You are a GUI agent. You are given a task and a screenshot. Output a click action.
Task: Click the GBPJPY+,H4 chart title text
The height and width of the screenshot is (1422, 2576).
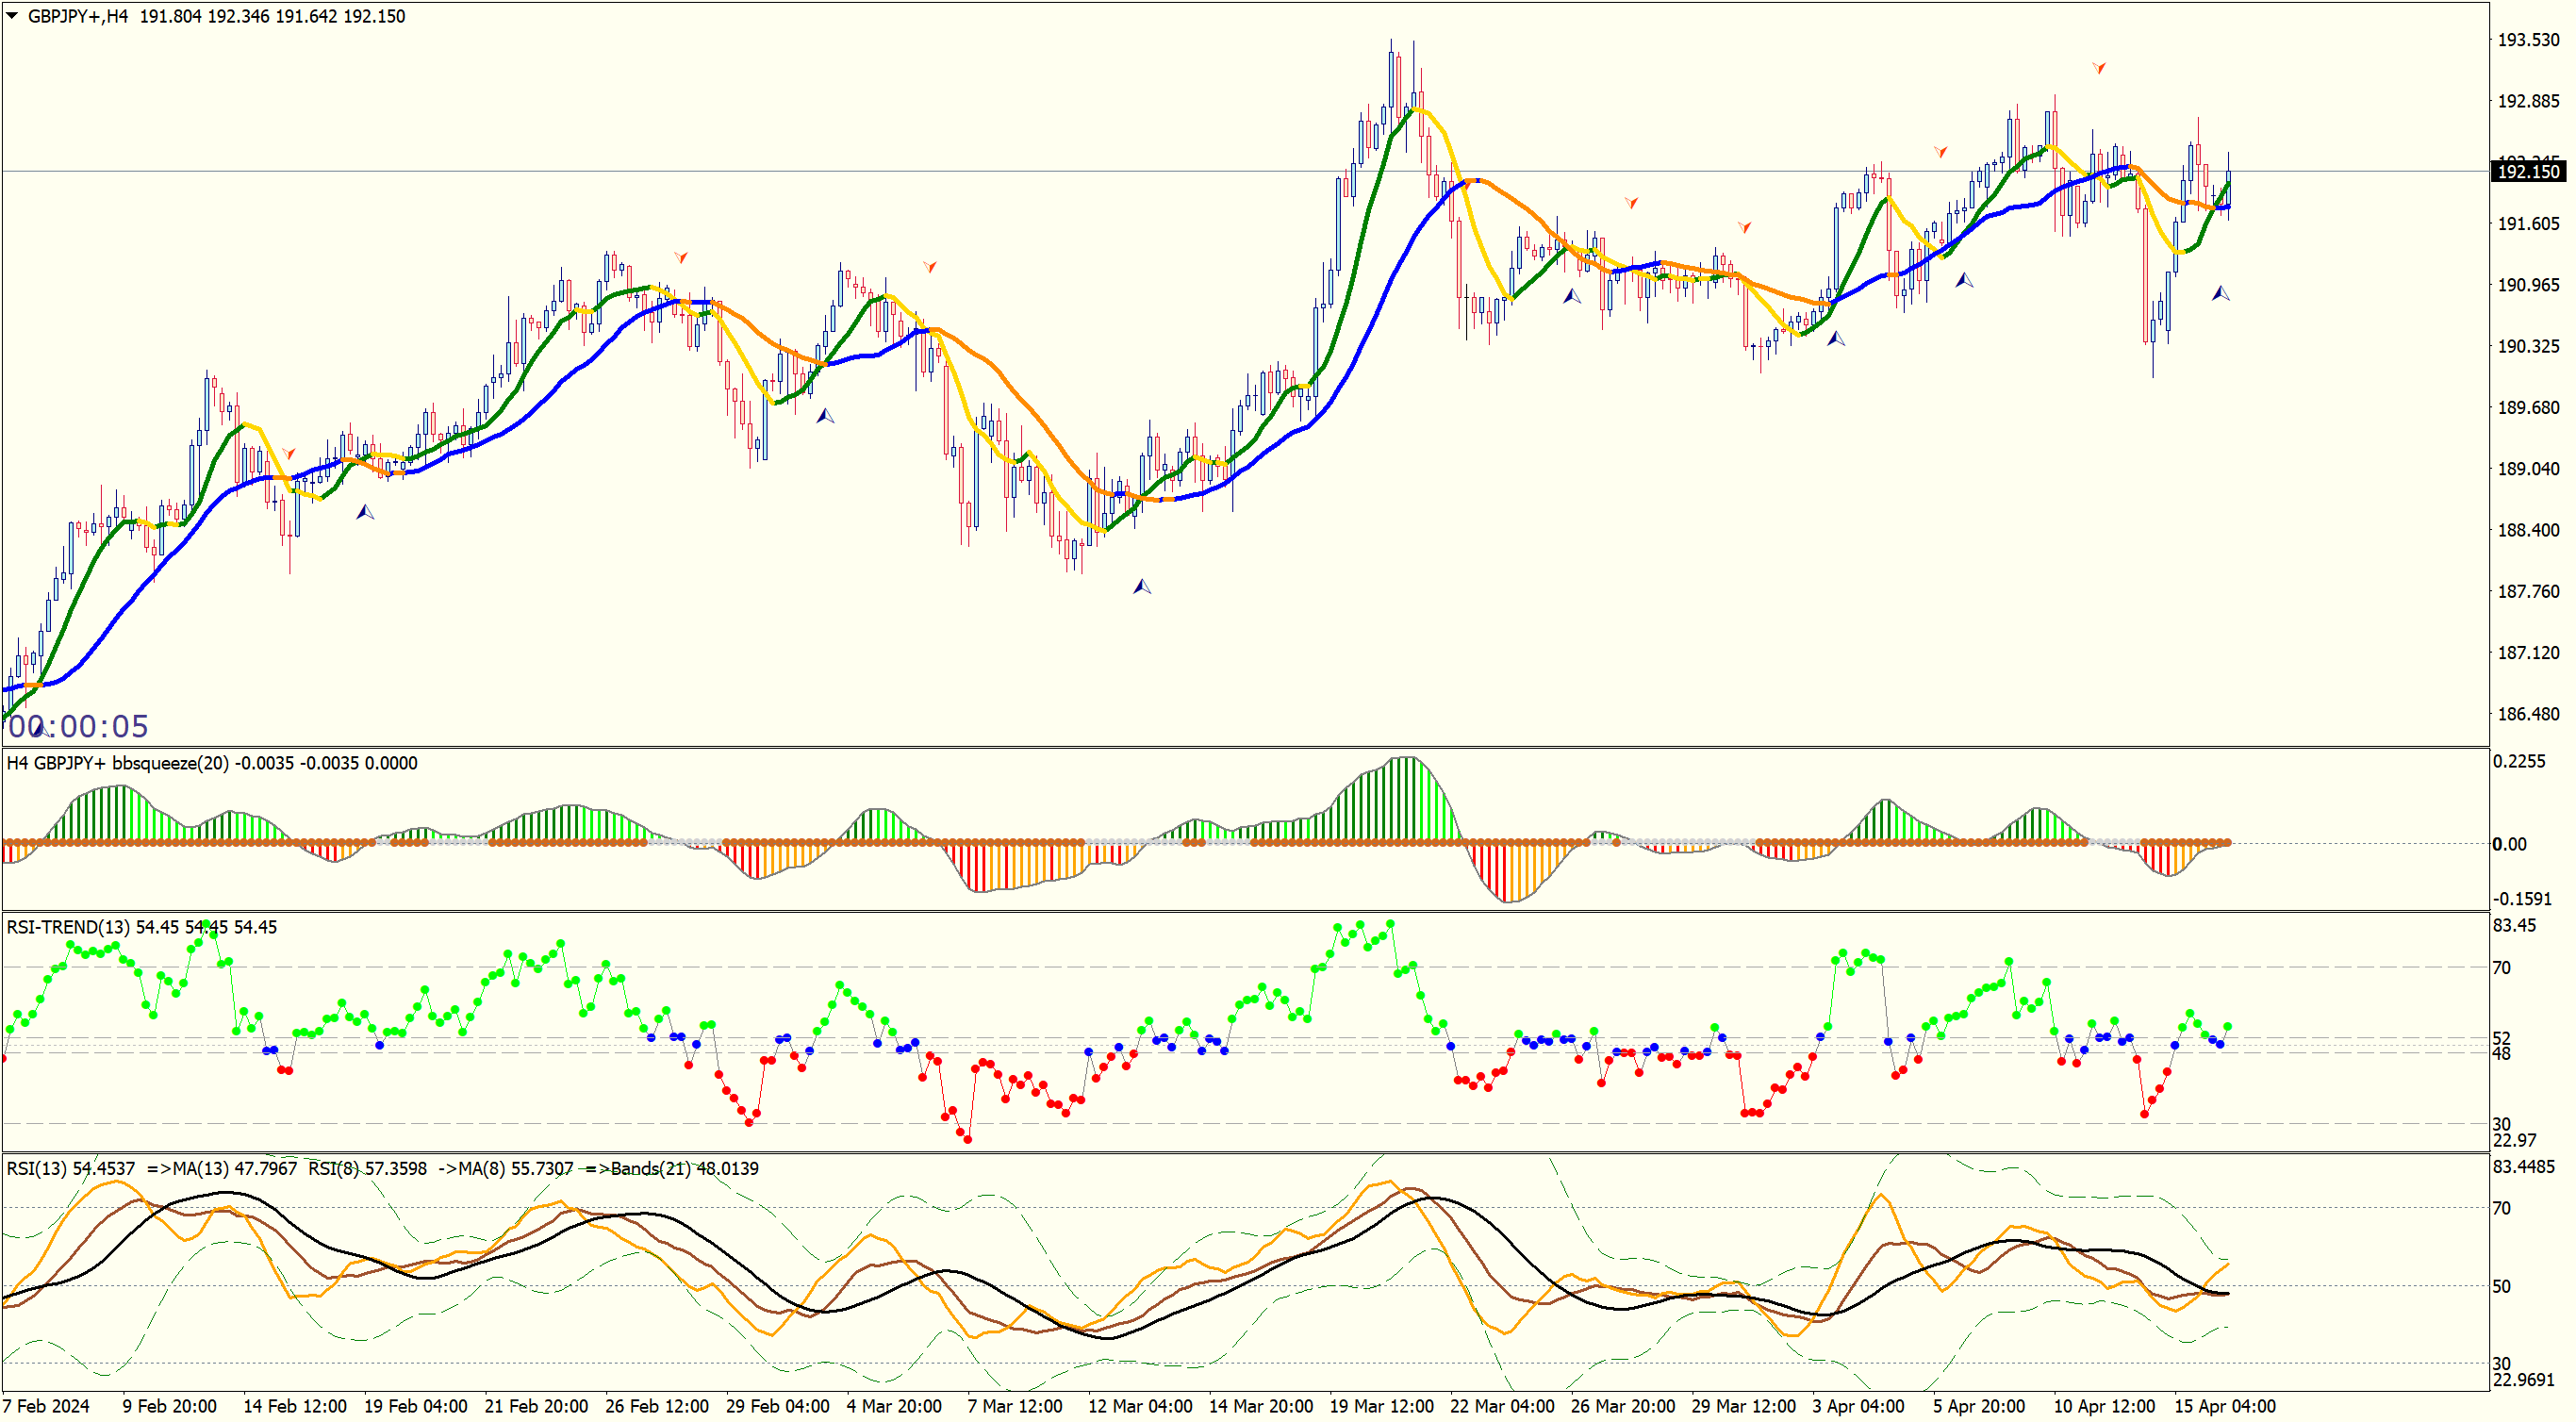tap(78, 16)
